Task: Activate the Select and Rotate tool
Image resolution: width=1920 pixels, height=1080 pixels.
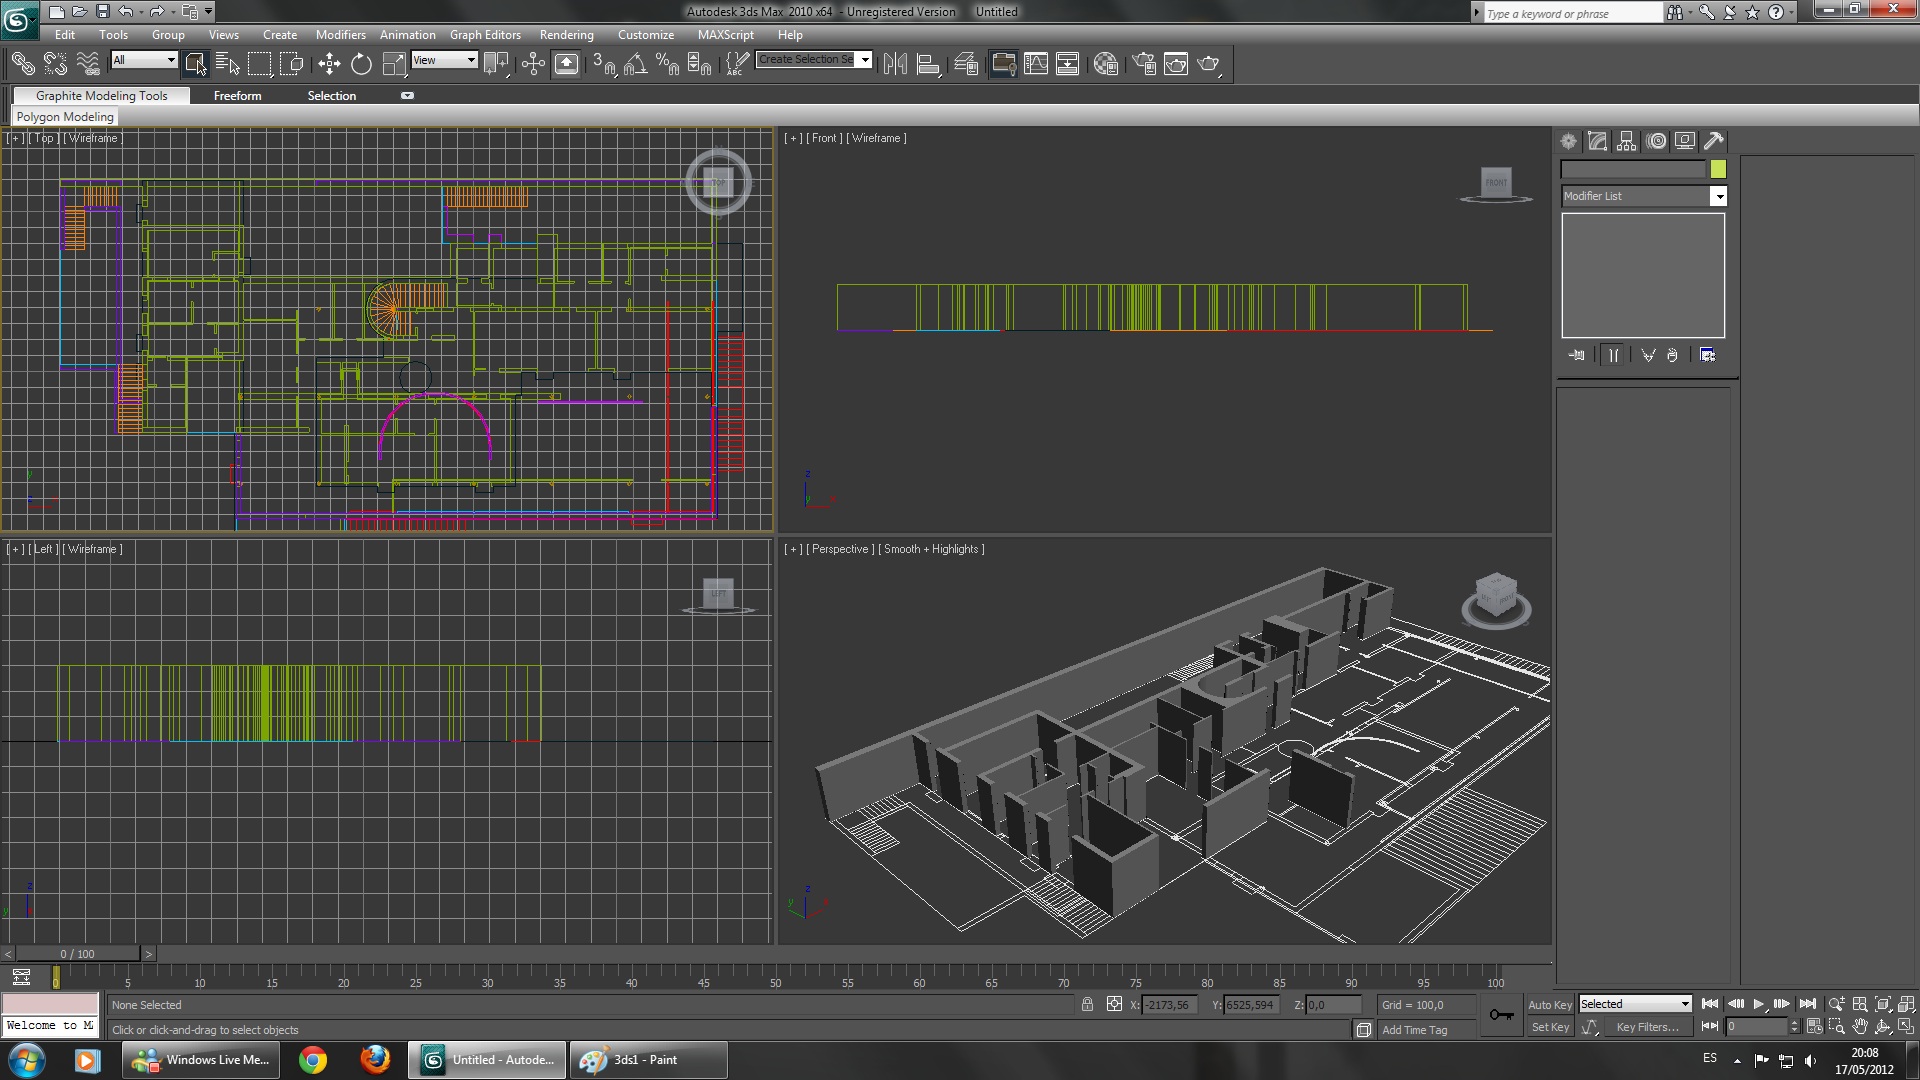Action: coord(361,64)
